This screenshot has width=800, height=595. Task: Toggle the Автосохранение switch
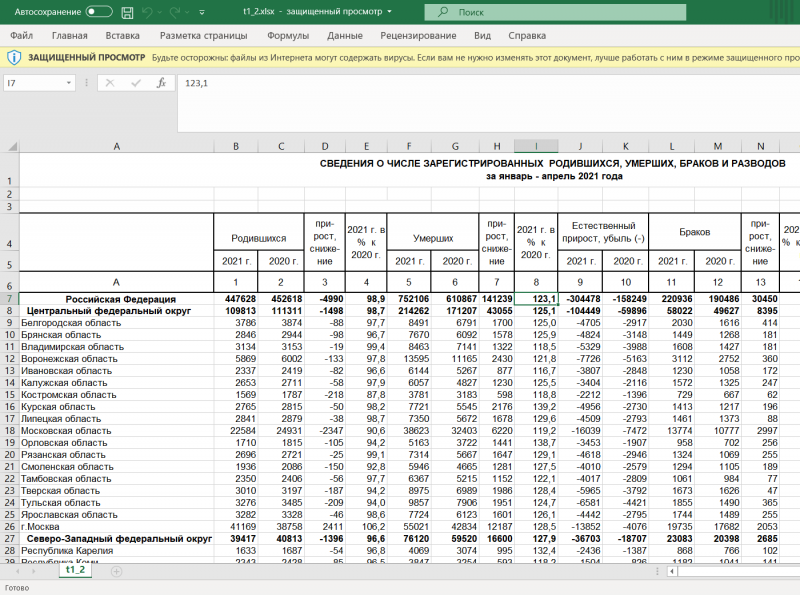99,12
